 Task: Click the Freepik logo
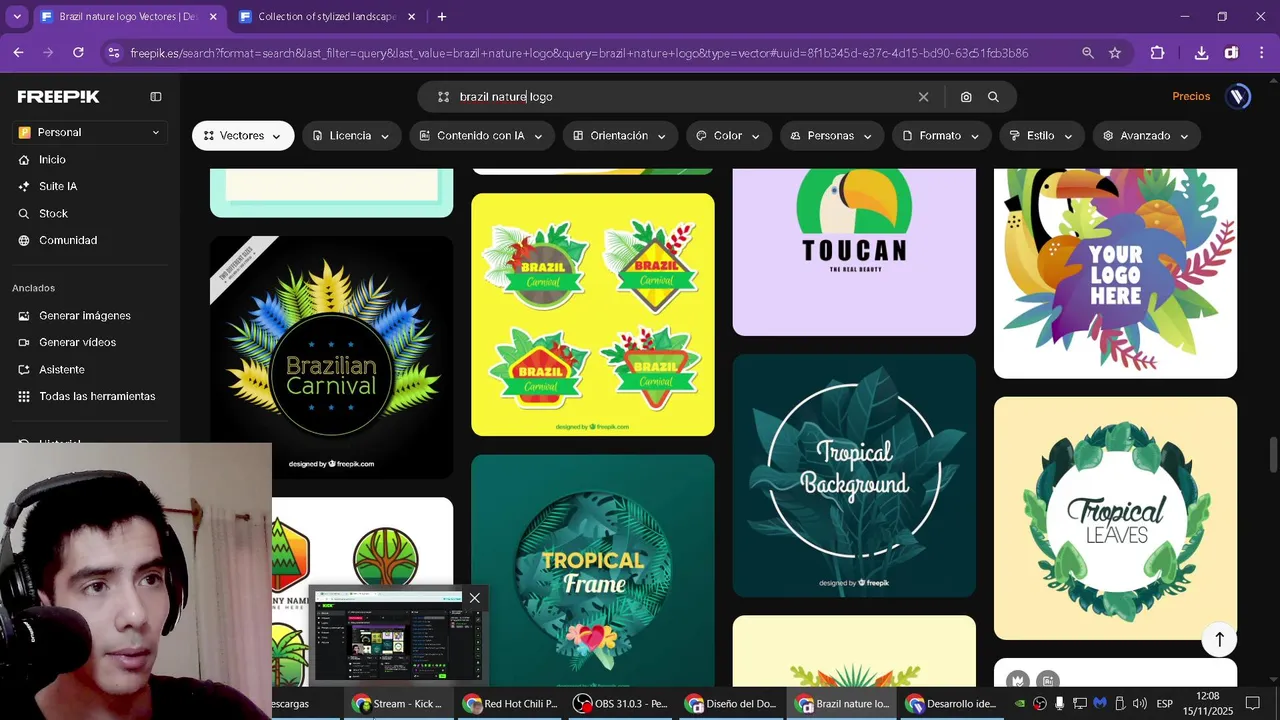point(58,97)
